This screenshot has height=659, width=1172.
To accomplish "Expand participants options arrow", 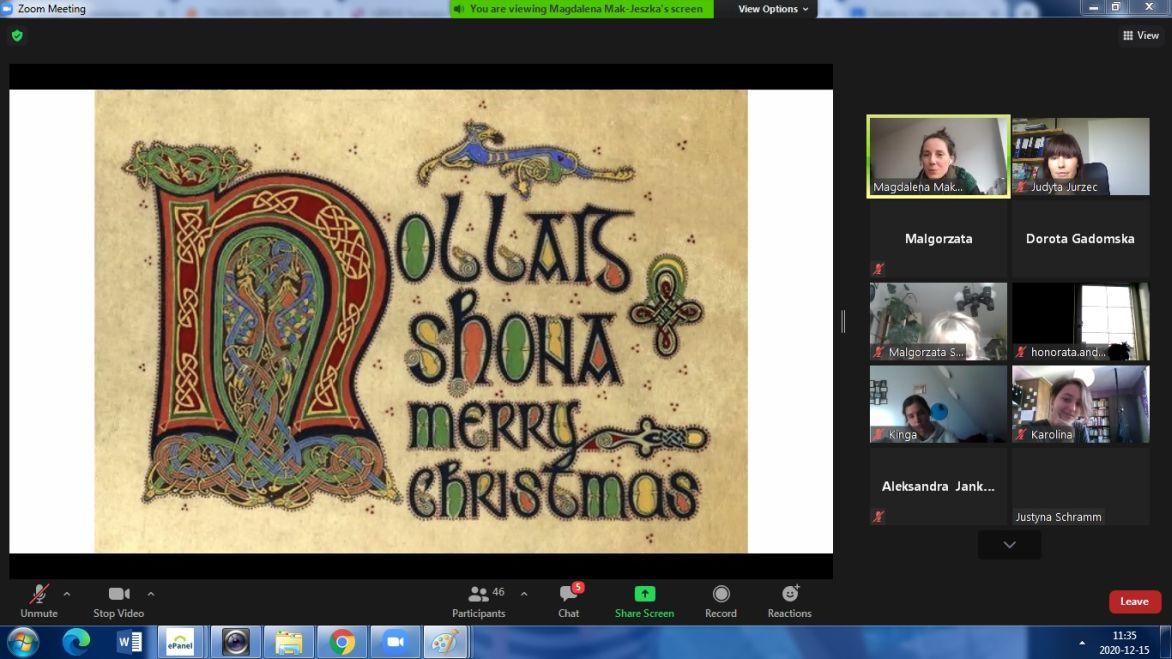I will tap(524, 594).
